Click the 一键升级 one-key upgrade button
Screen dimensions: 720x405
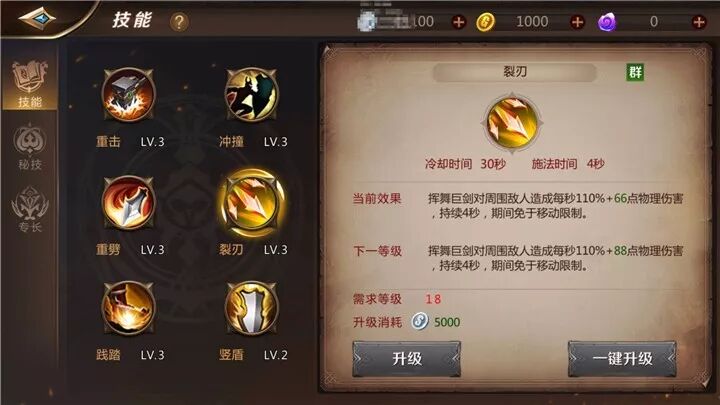click(x=622, y=359)
